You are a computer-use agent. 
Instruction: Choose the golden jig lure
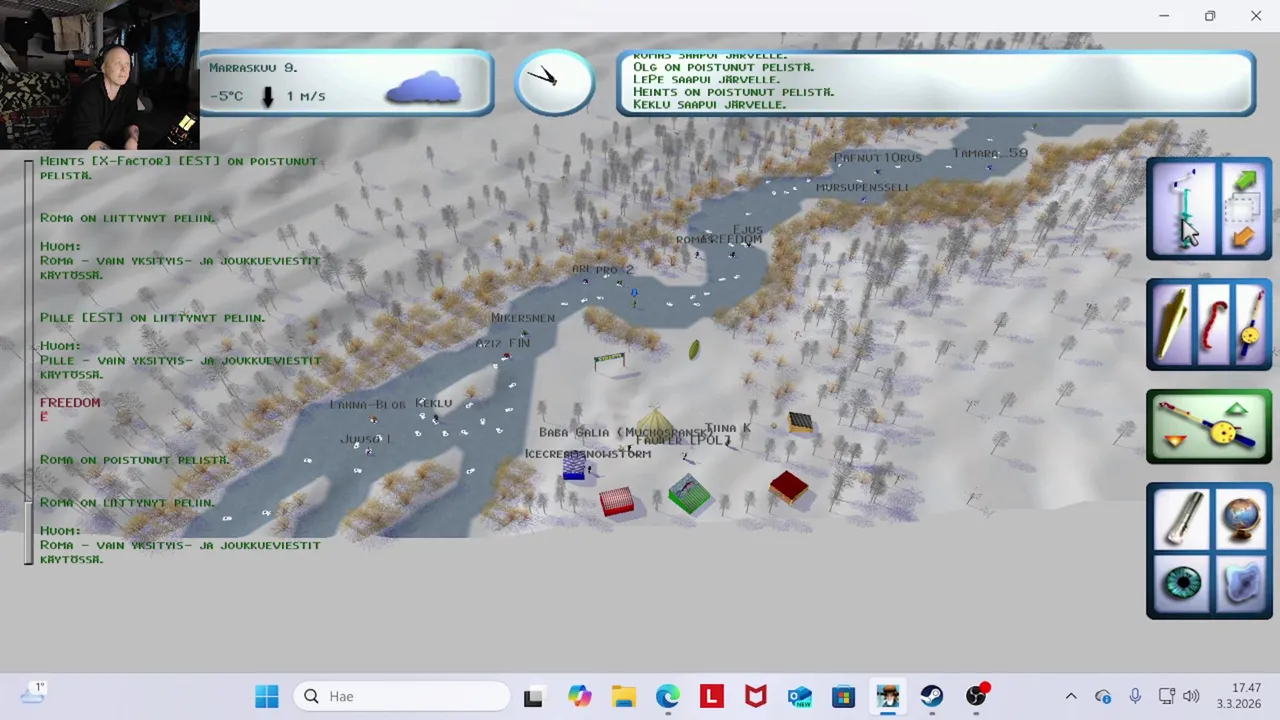[x=1173, y=325]
